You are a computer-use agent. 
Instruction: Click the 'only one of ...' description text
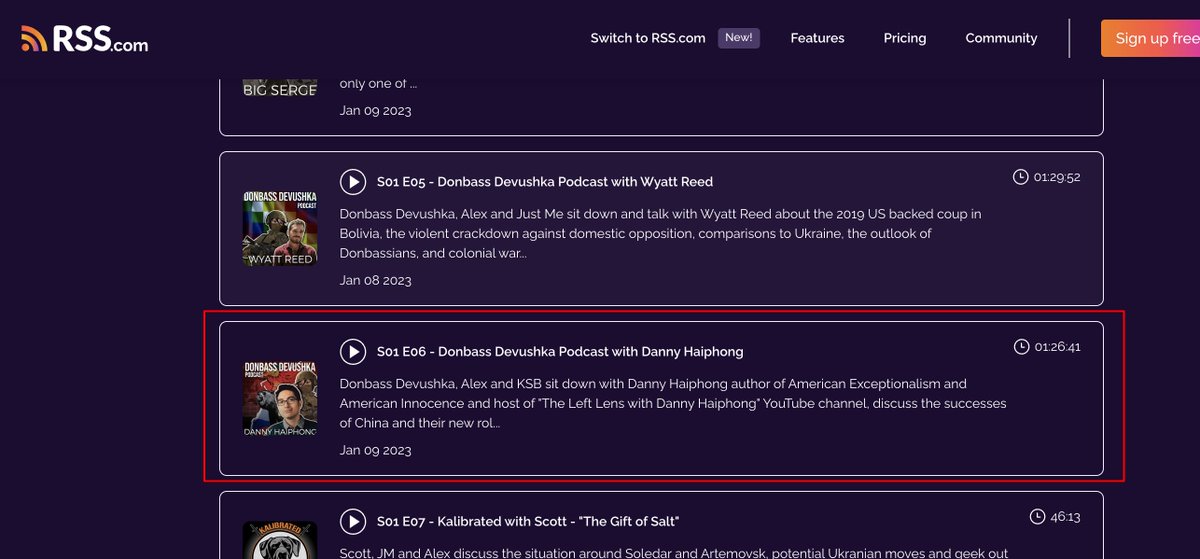(x=378, y=84)
